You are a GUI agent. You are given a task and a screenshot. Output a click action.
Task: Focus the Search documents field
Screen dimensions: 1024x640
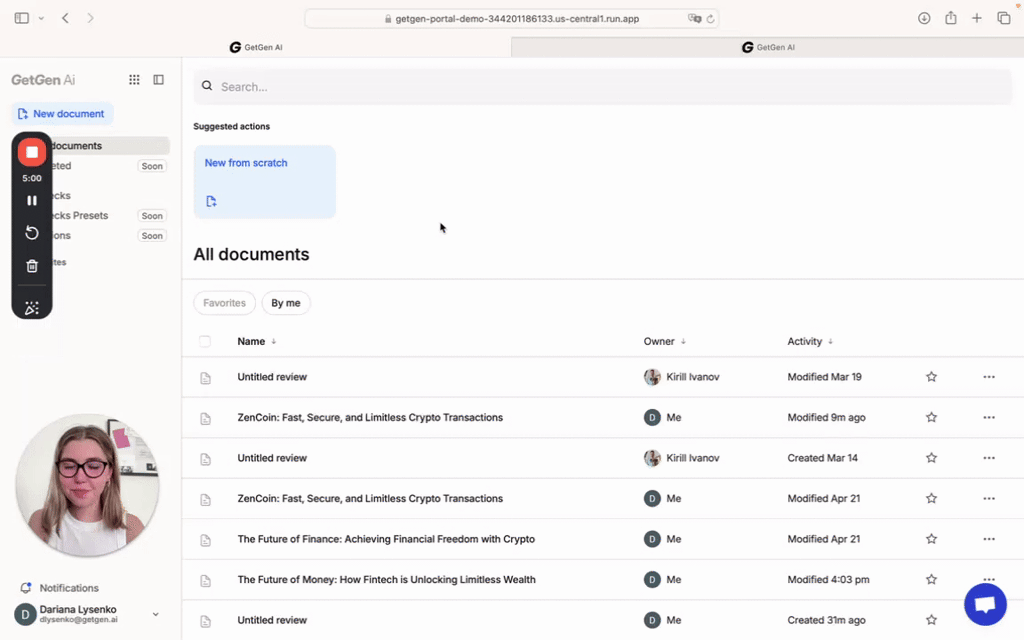602,87
